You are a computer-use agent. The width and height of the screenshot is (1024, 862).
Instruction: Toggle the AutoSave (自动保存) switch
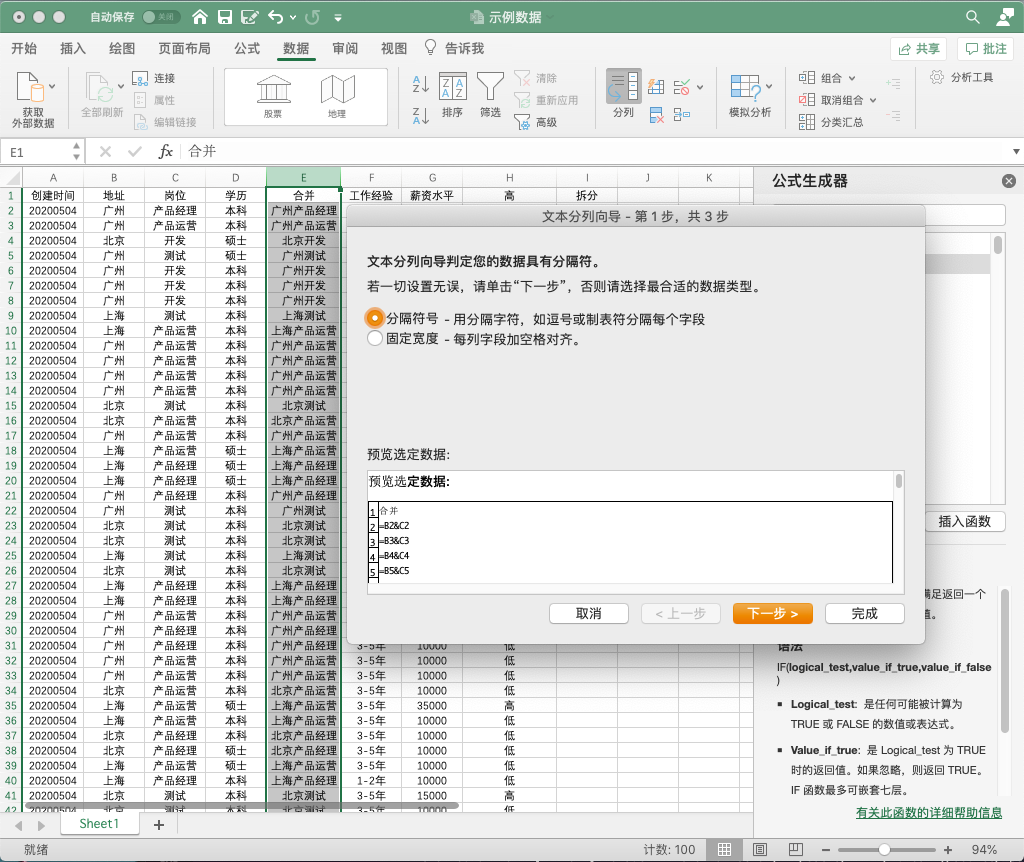(161, 17)
